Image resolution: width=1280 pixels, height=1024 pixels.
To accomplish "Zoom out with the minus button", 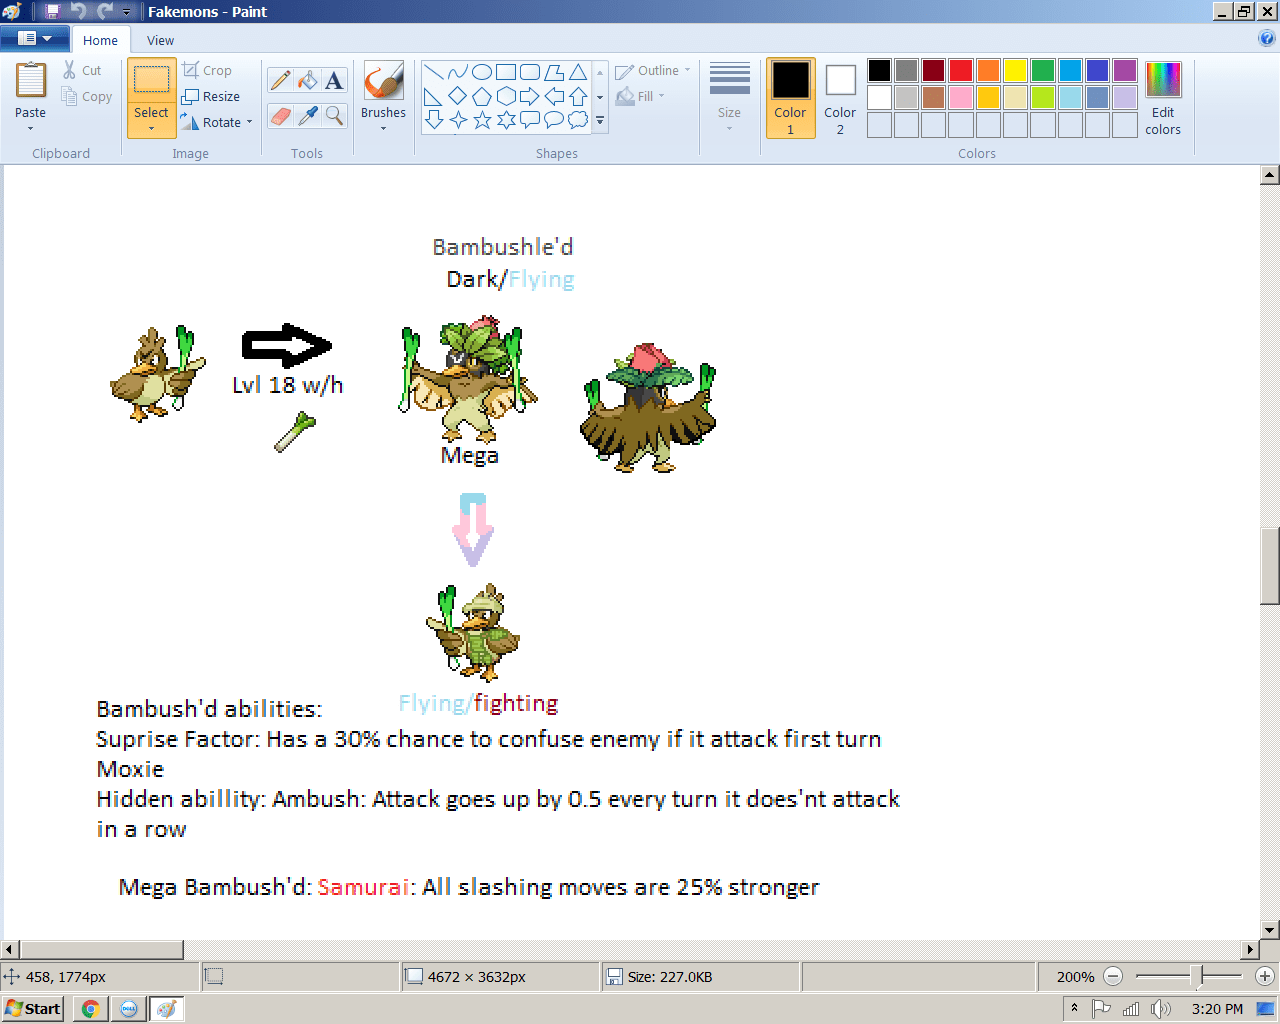I will [1113, 976].
